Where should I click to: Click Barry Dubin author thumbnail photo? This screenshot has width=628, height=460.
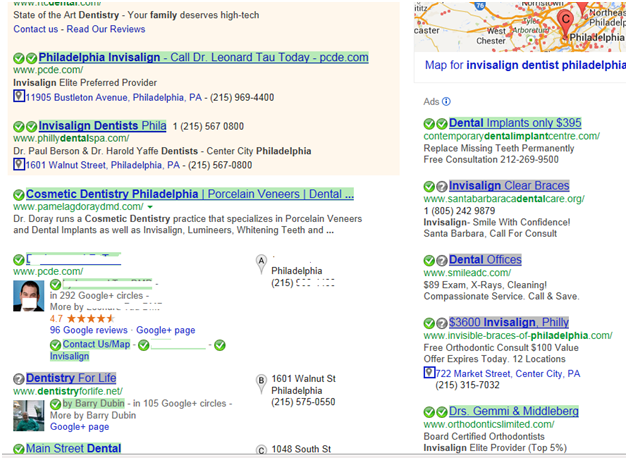(28, 416)
